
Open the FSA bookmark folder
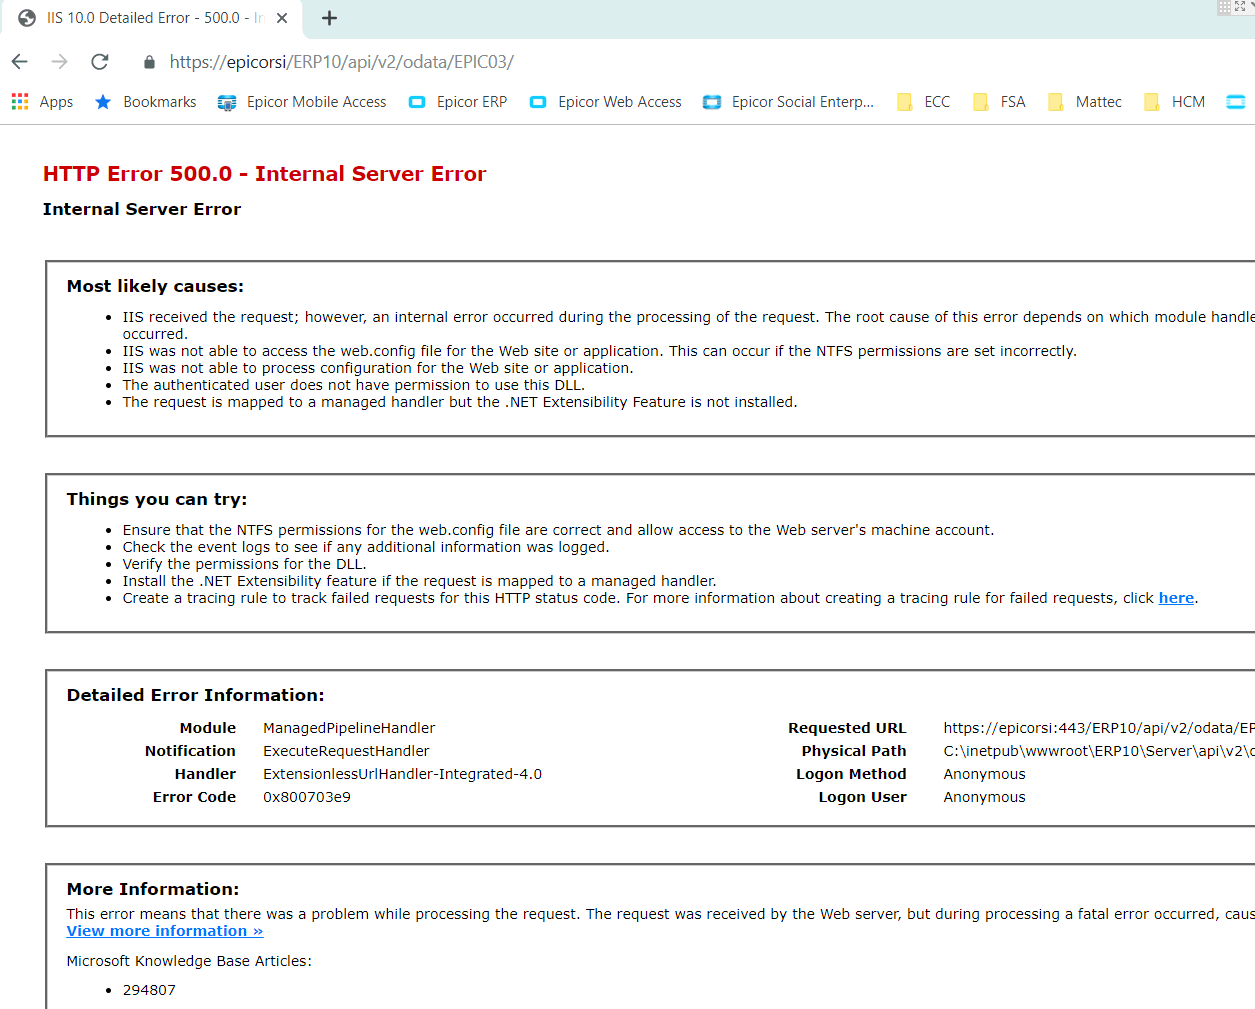(x=999, y=102)
